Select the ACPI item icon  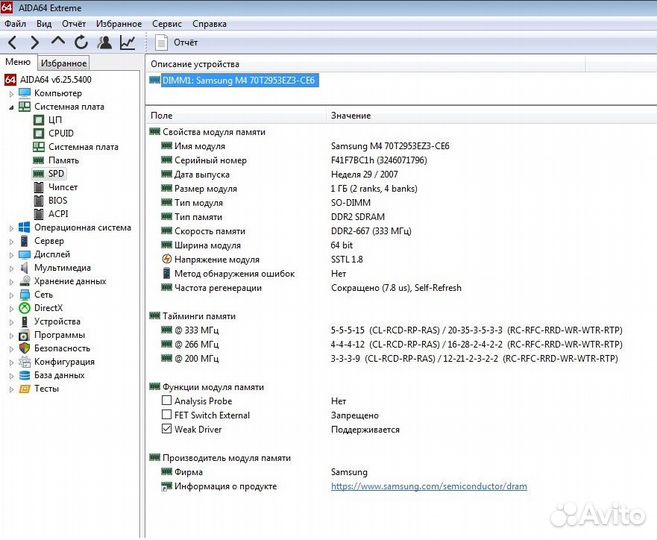(x=39, y=214)
